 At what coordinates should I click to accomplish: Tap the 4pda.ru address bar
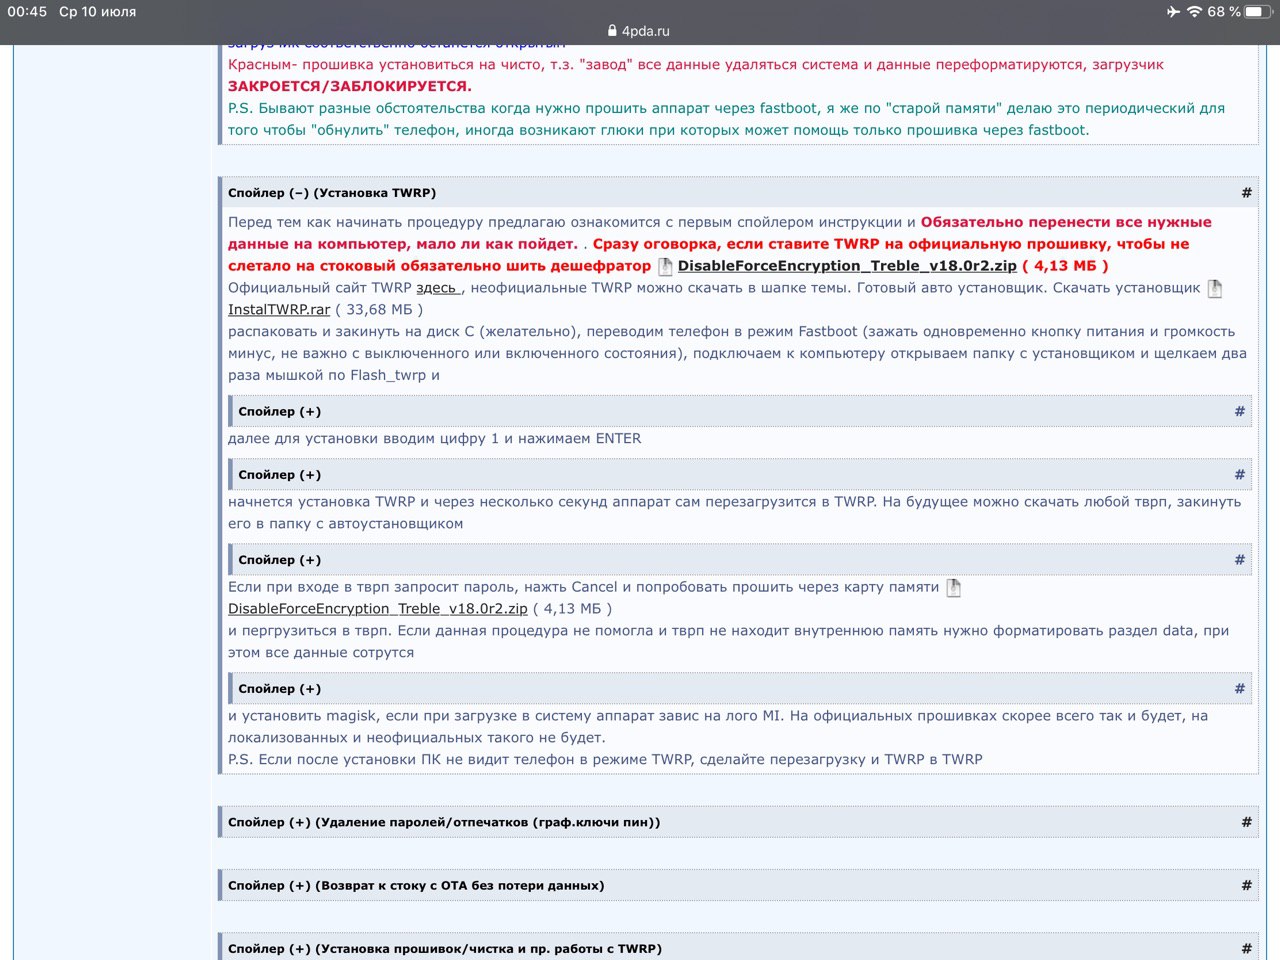[x=640, y=31]
